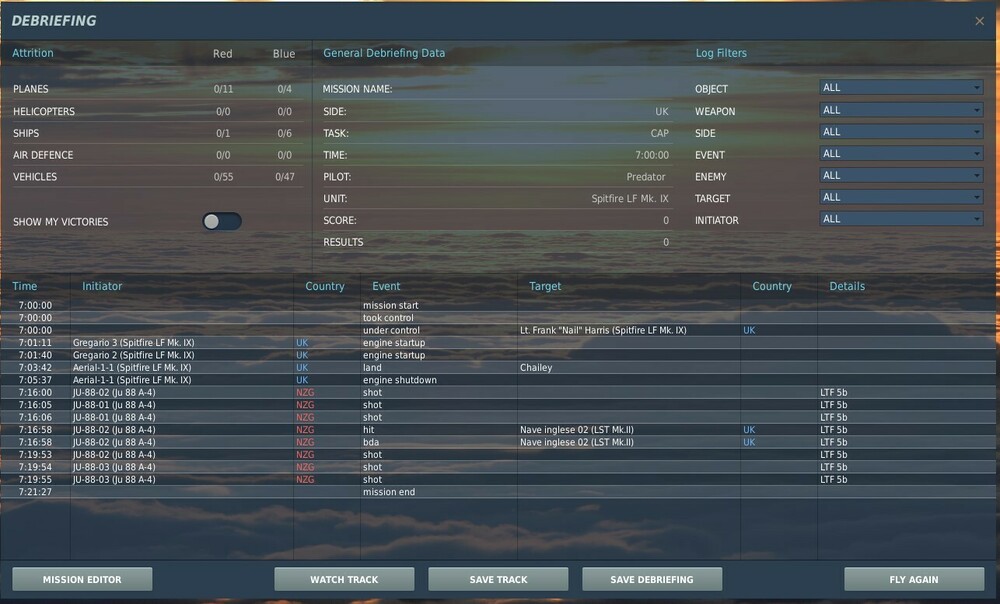Click Nave inglese 02 target in hit row

[x=577, y=429]
